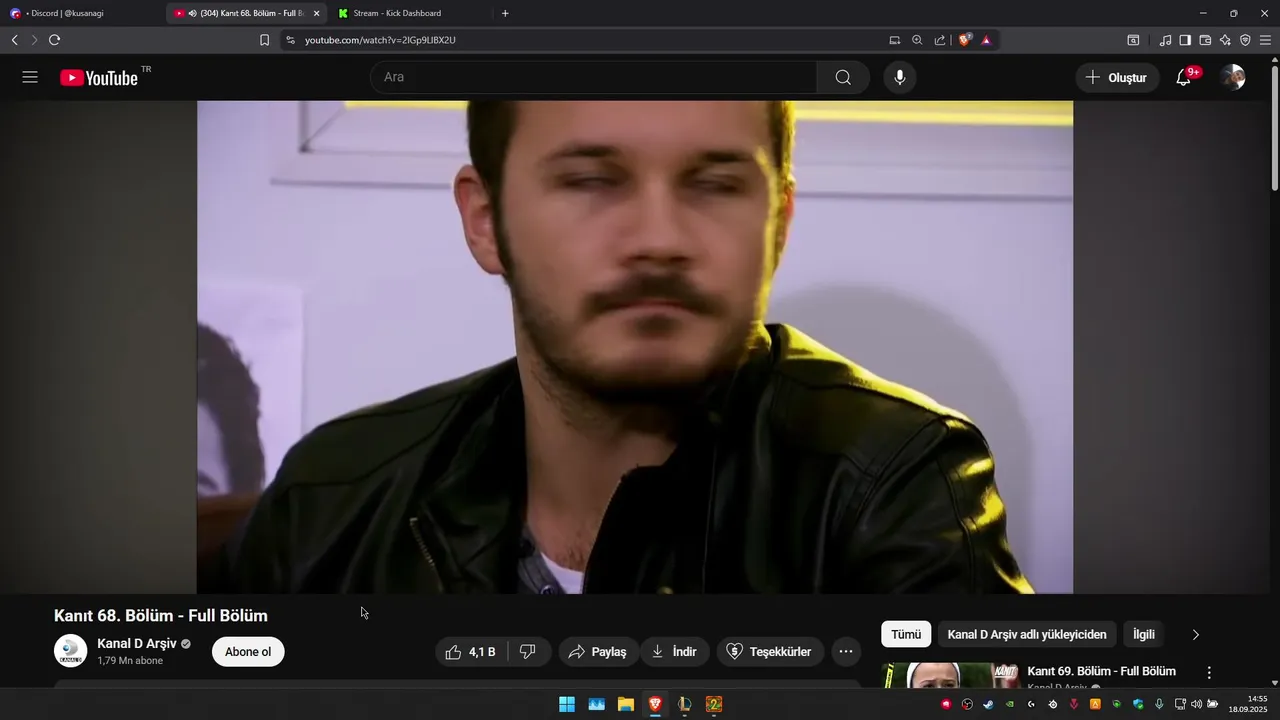1280x720 pixels.
Task: Close the Kanıt 68. Bölüm tab
Action: tap(316, 13)
